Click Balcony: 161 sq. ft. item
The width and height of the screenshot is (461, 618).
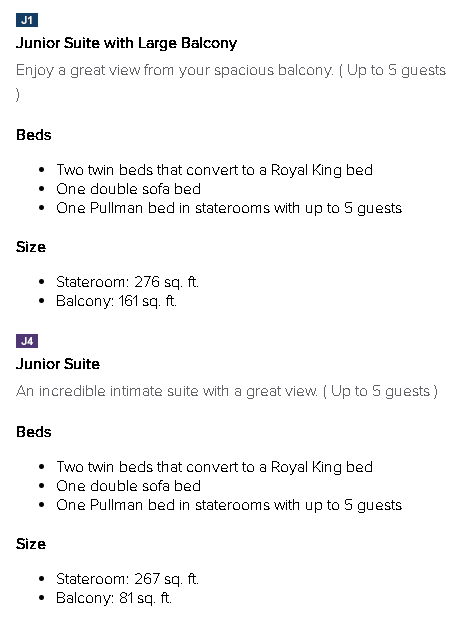click(116, 301)
